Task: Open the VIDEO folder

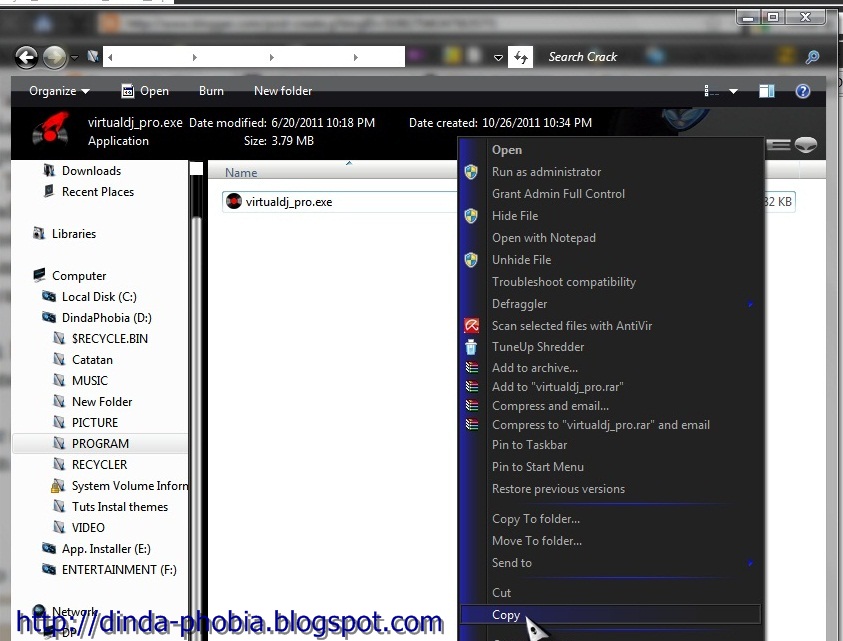Action: [78, 528]
